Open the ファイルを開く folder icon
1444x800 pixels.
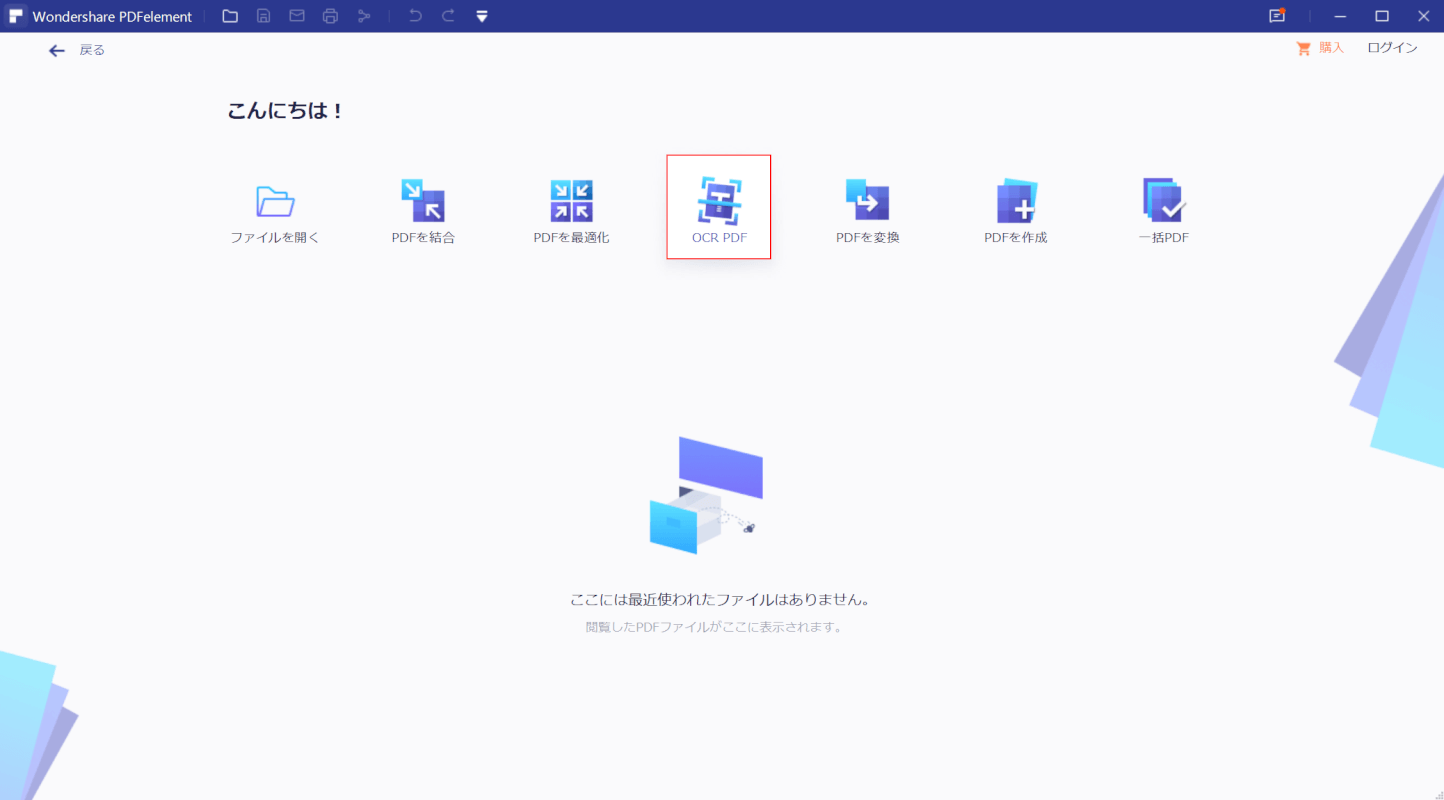point(275,203)
